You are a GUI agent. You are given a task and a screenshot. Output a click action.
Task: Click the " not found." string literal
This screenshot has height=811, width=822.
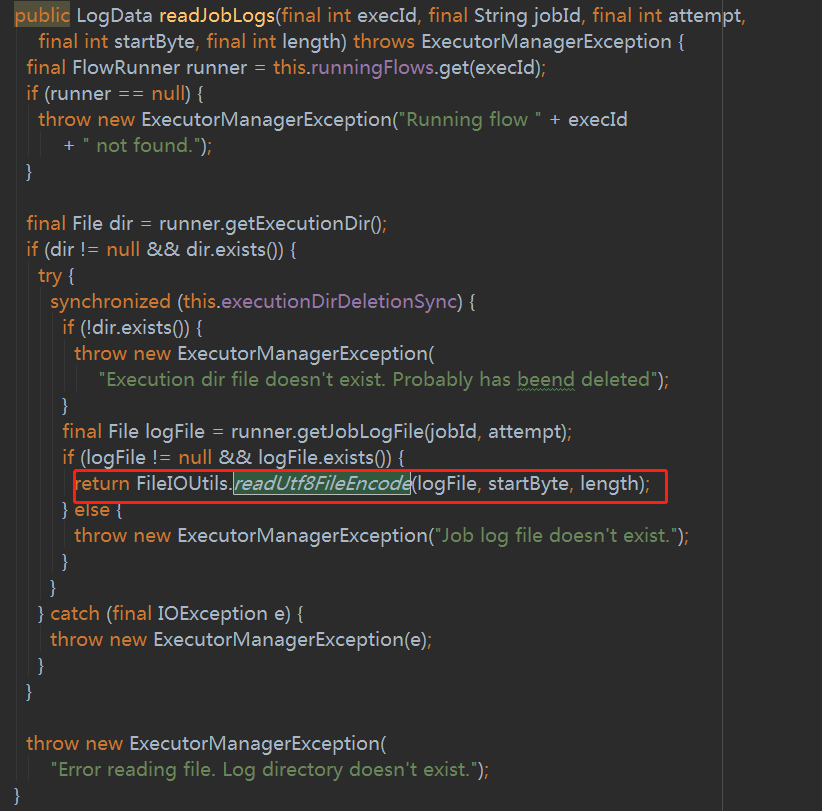(142, 146)
